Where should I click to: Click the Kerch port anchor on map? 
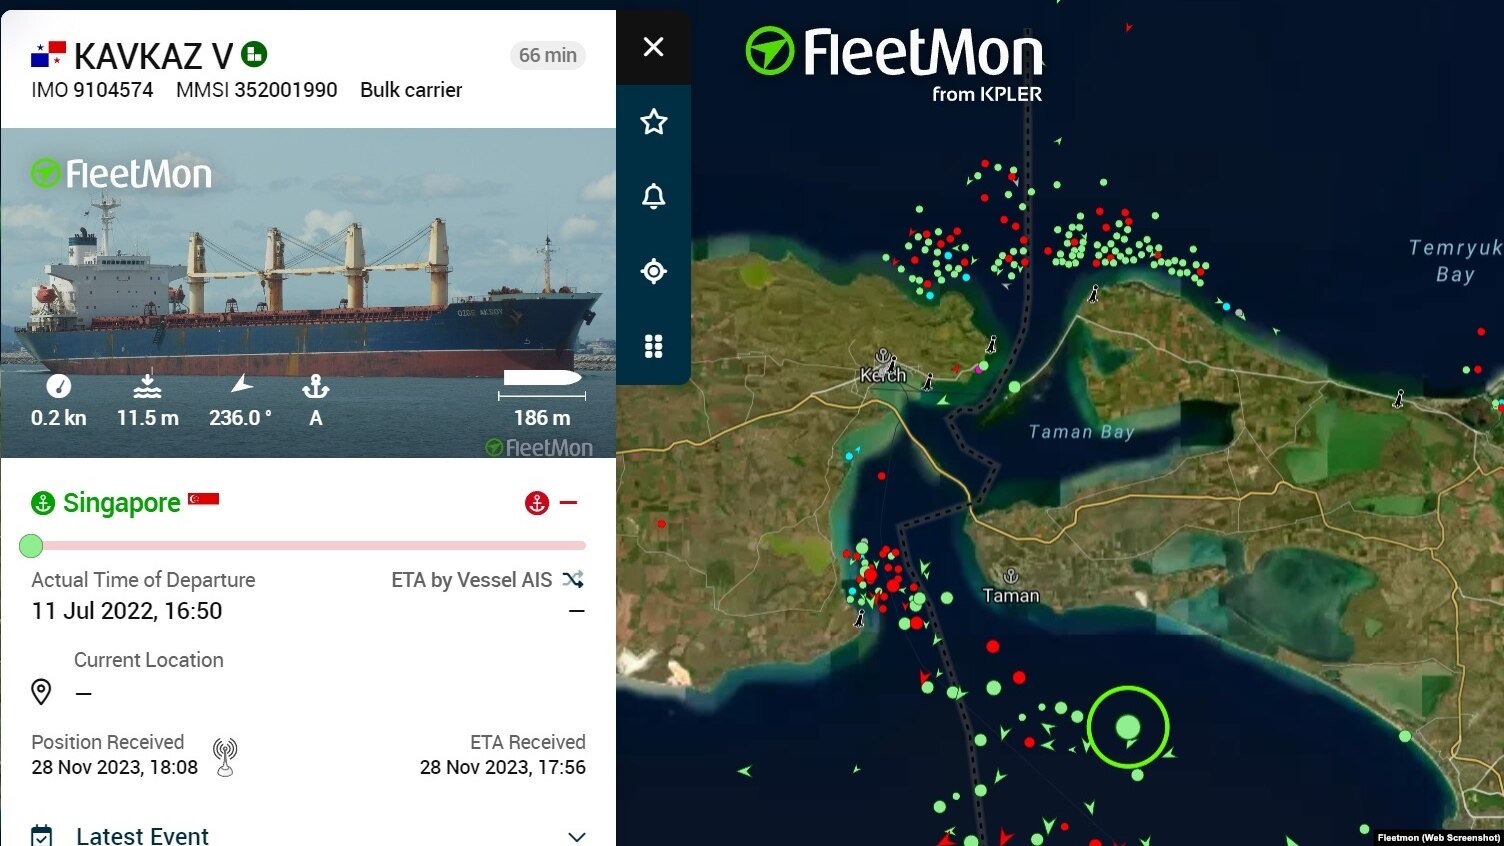(x=883, y=356)
